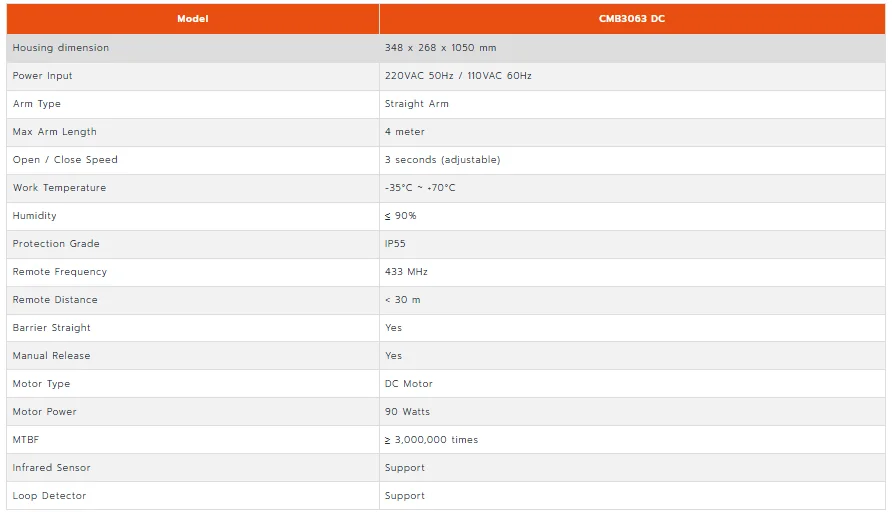Click Support in the Loop Detector row
This screenshot has width=892, height=517.
pyautogui.click(x=404, y=496)
